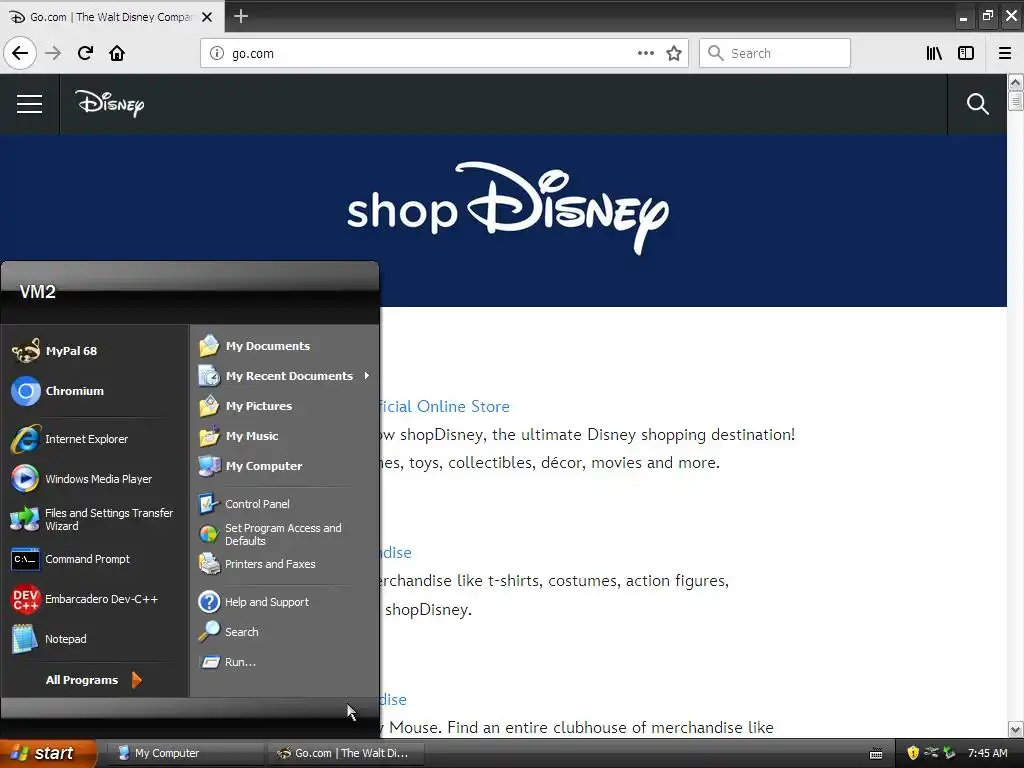This screenshot has height=768, width=1024.
Task: Click the page scrollbar up arrow
Action: [1015, 82]
